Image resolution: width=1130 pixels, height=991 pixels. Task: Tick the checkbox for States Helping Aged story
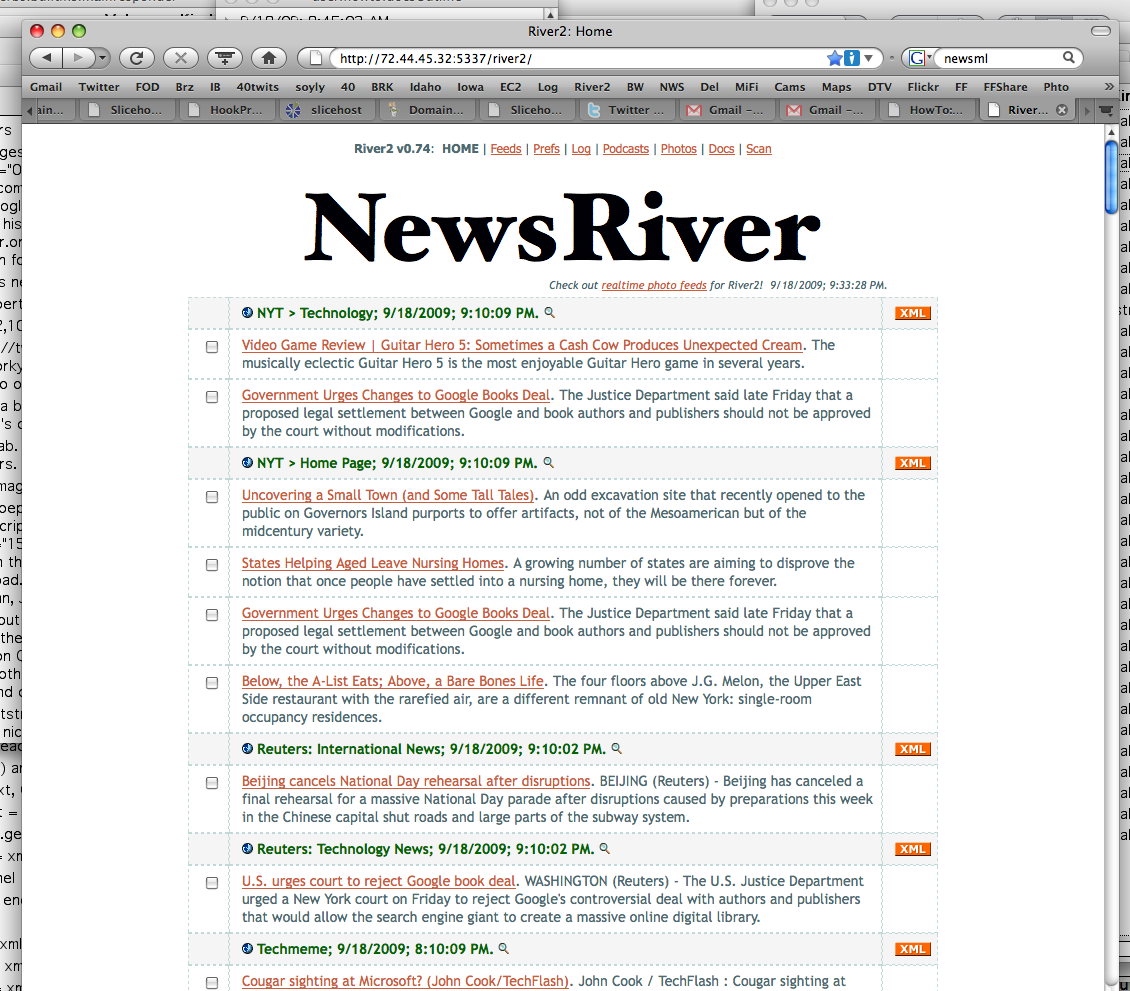coord(212,565)
